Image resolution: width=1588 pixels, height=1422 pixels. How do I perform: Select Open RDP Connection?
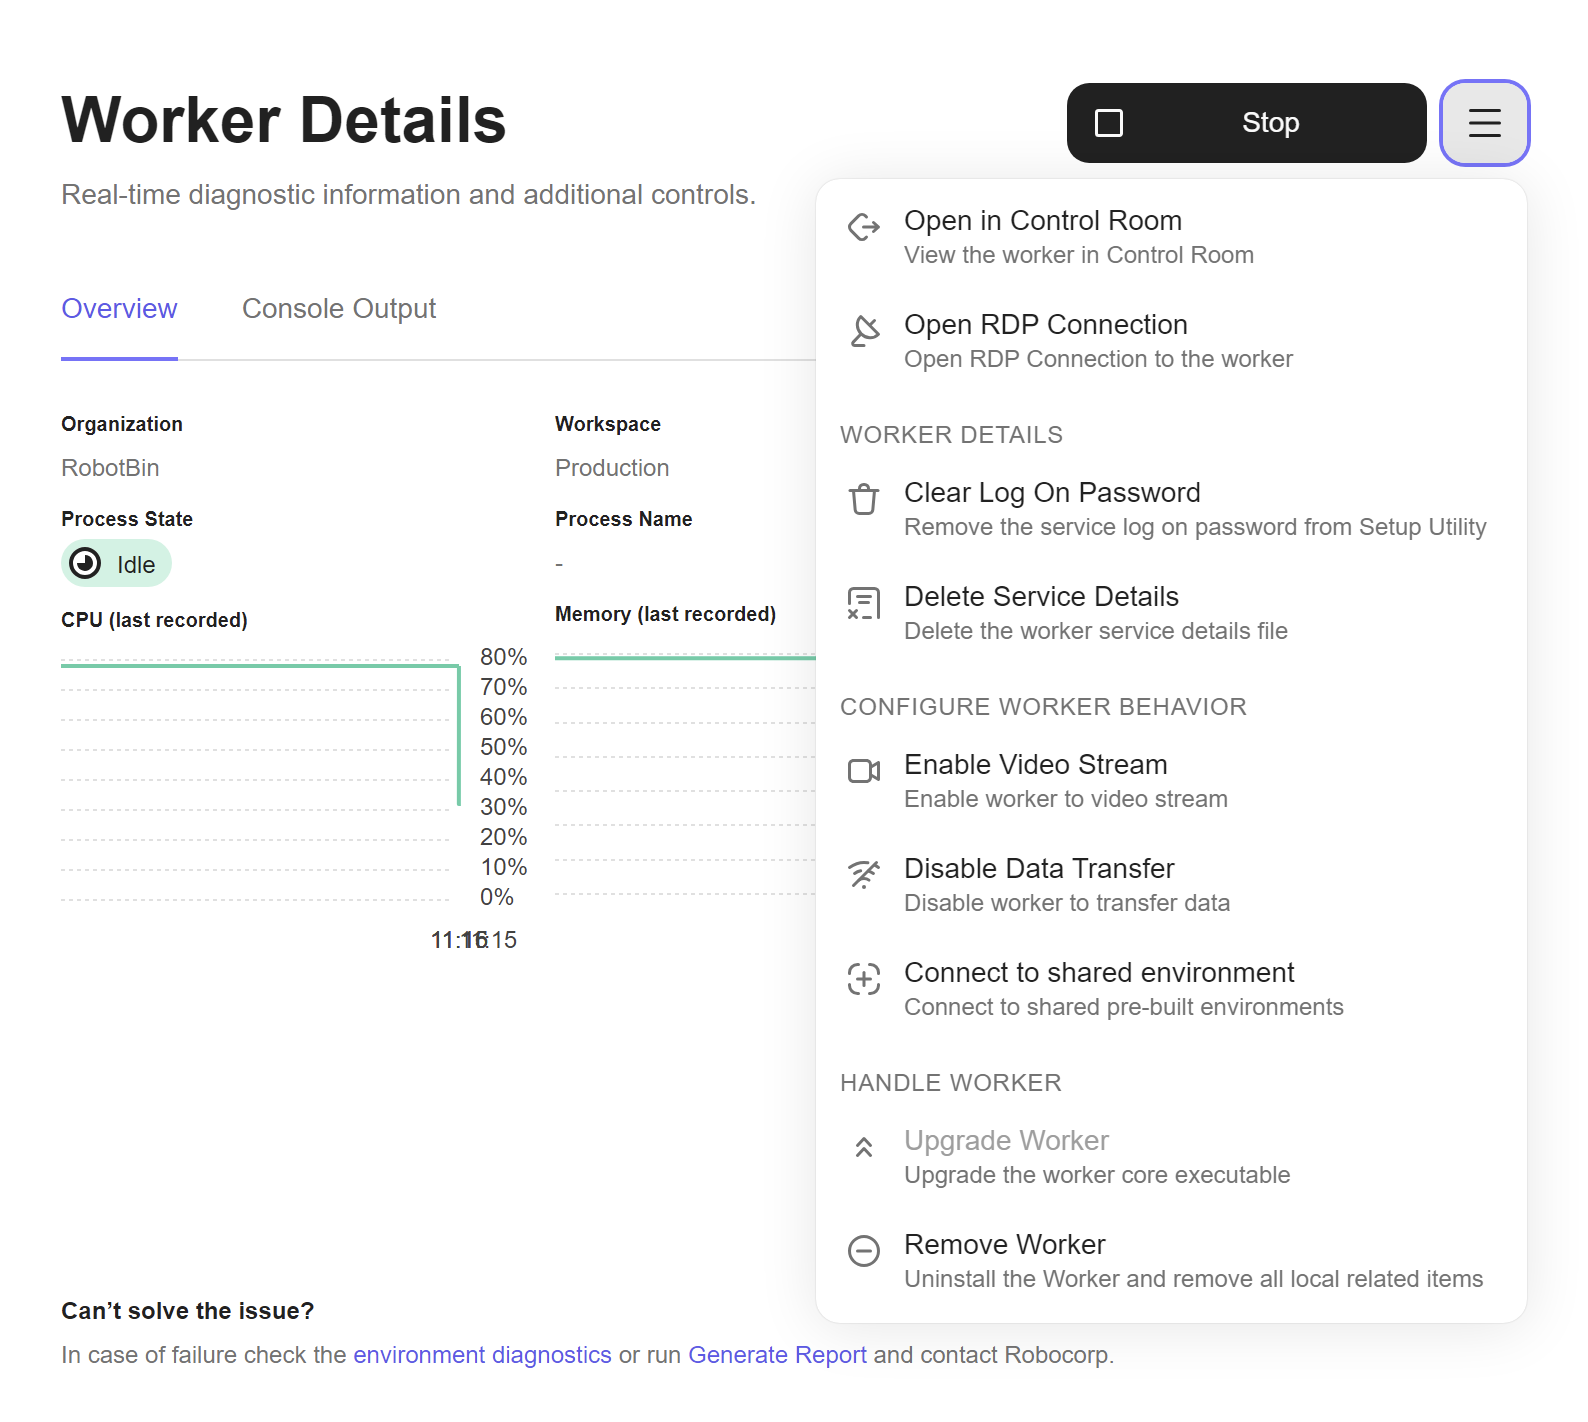point(1171,340)
